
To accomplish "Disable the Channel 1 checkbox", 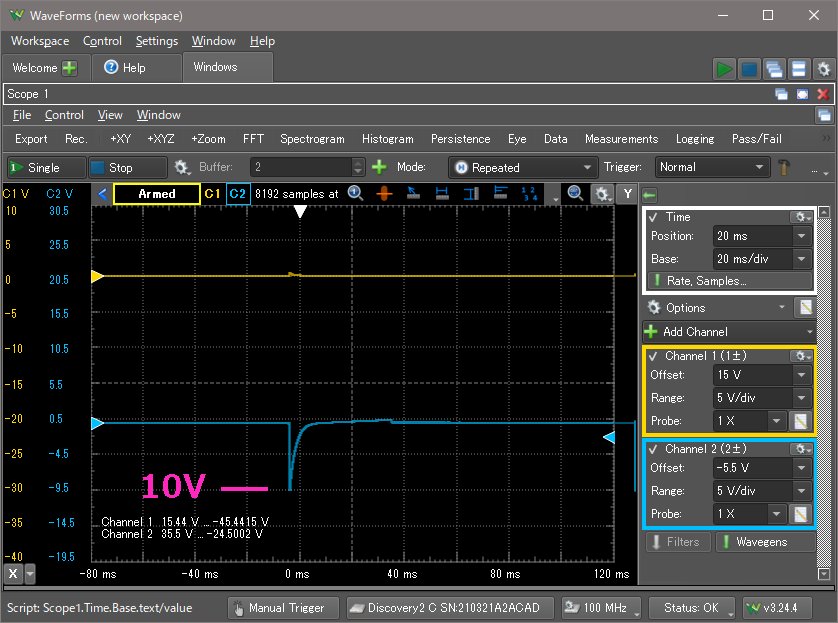I will [x=653, y=356].
